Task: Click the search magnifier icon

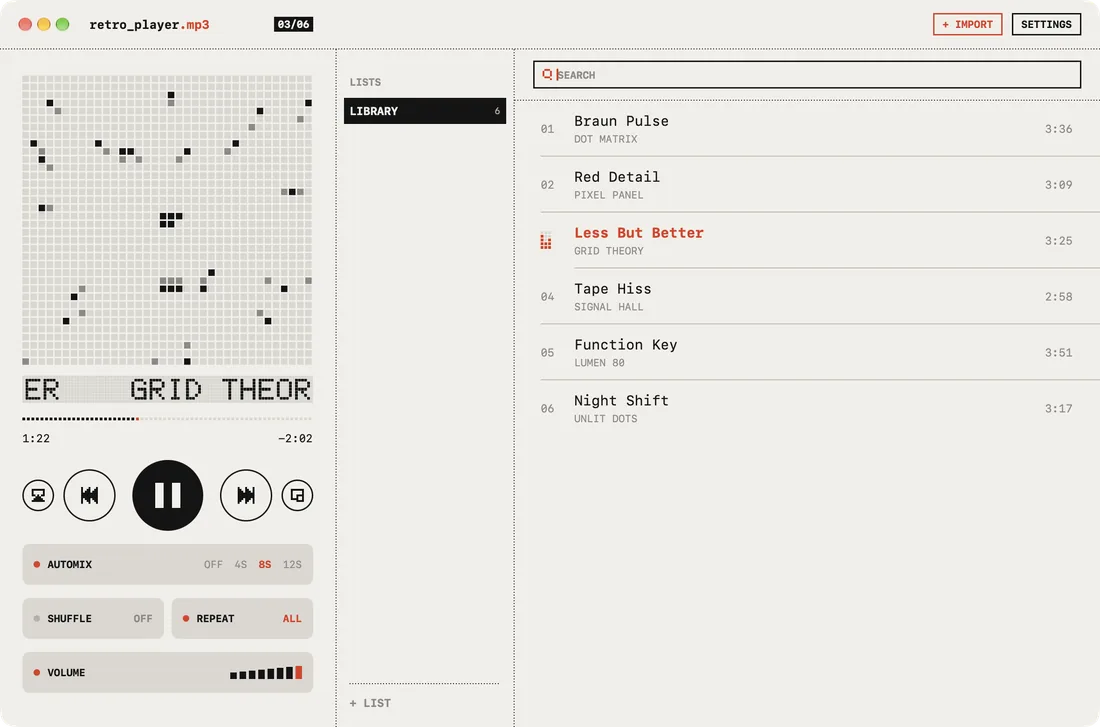Action: point(547,74)
